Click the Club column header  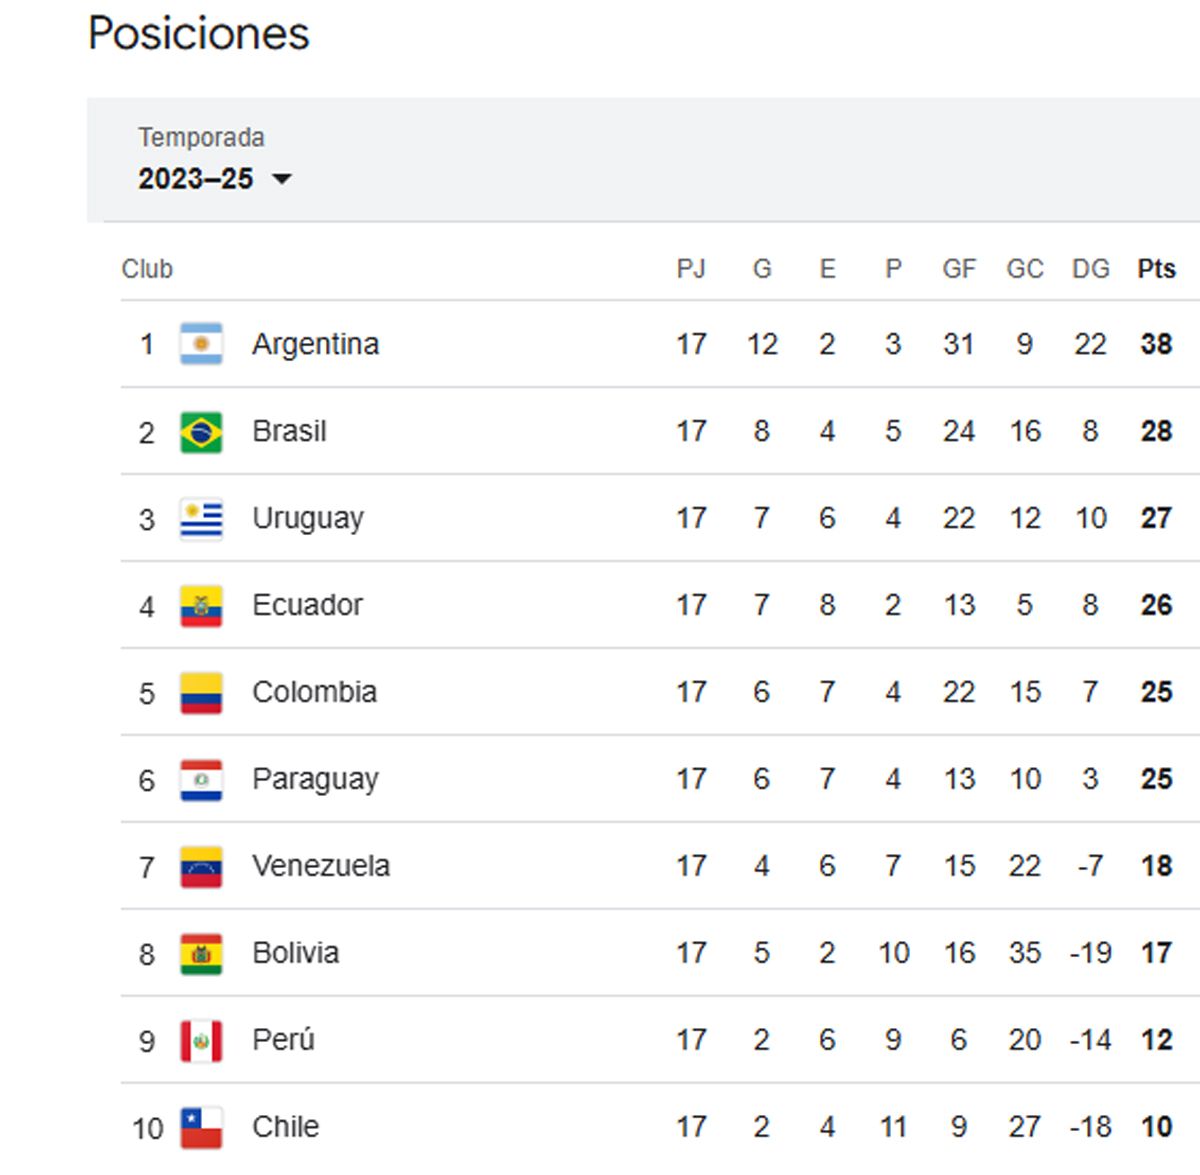point(147,269)
